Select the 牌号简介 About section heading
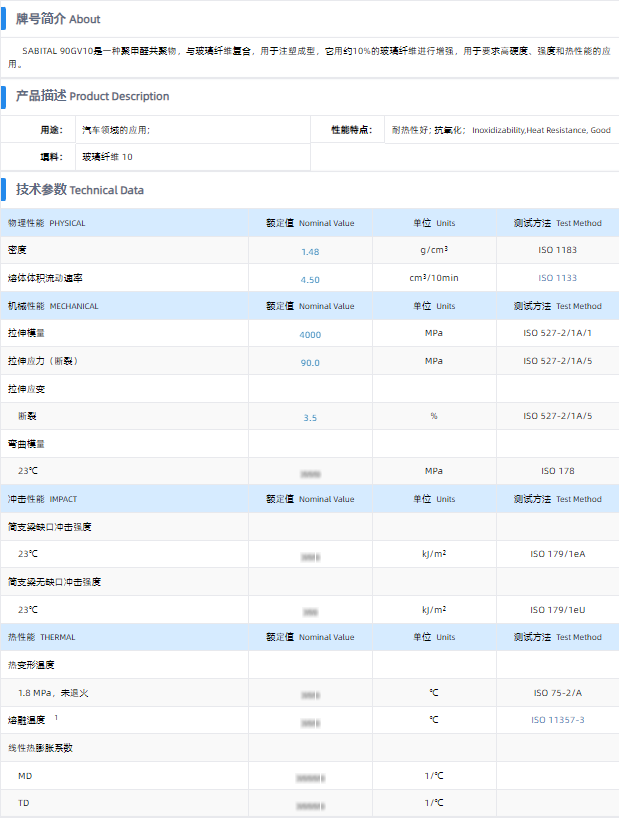619x818 pixels. [x=58, y=19]
